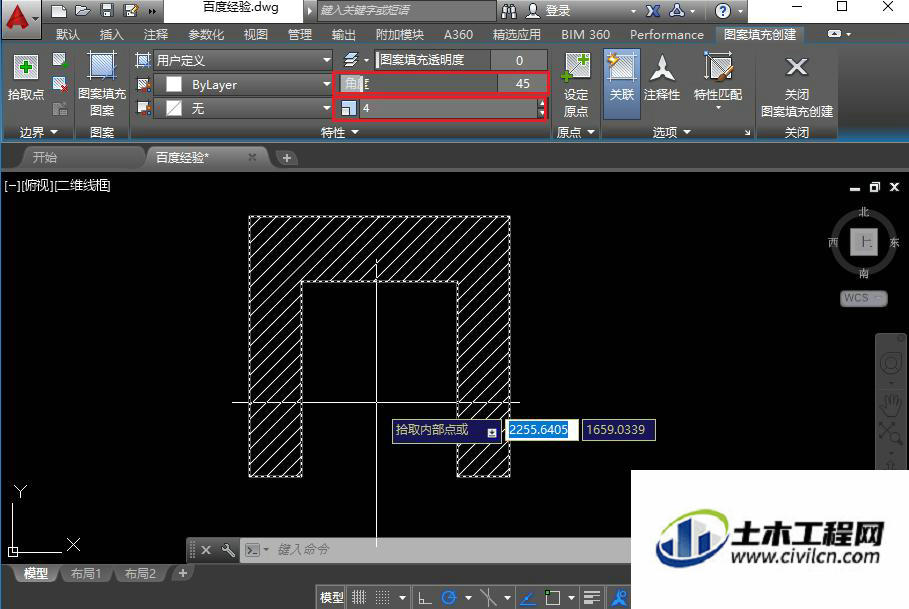Click the remove boundary objects icon
909x609 pixels.
click(60, 85)
